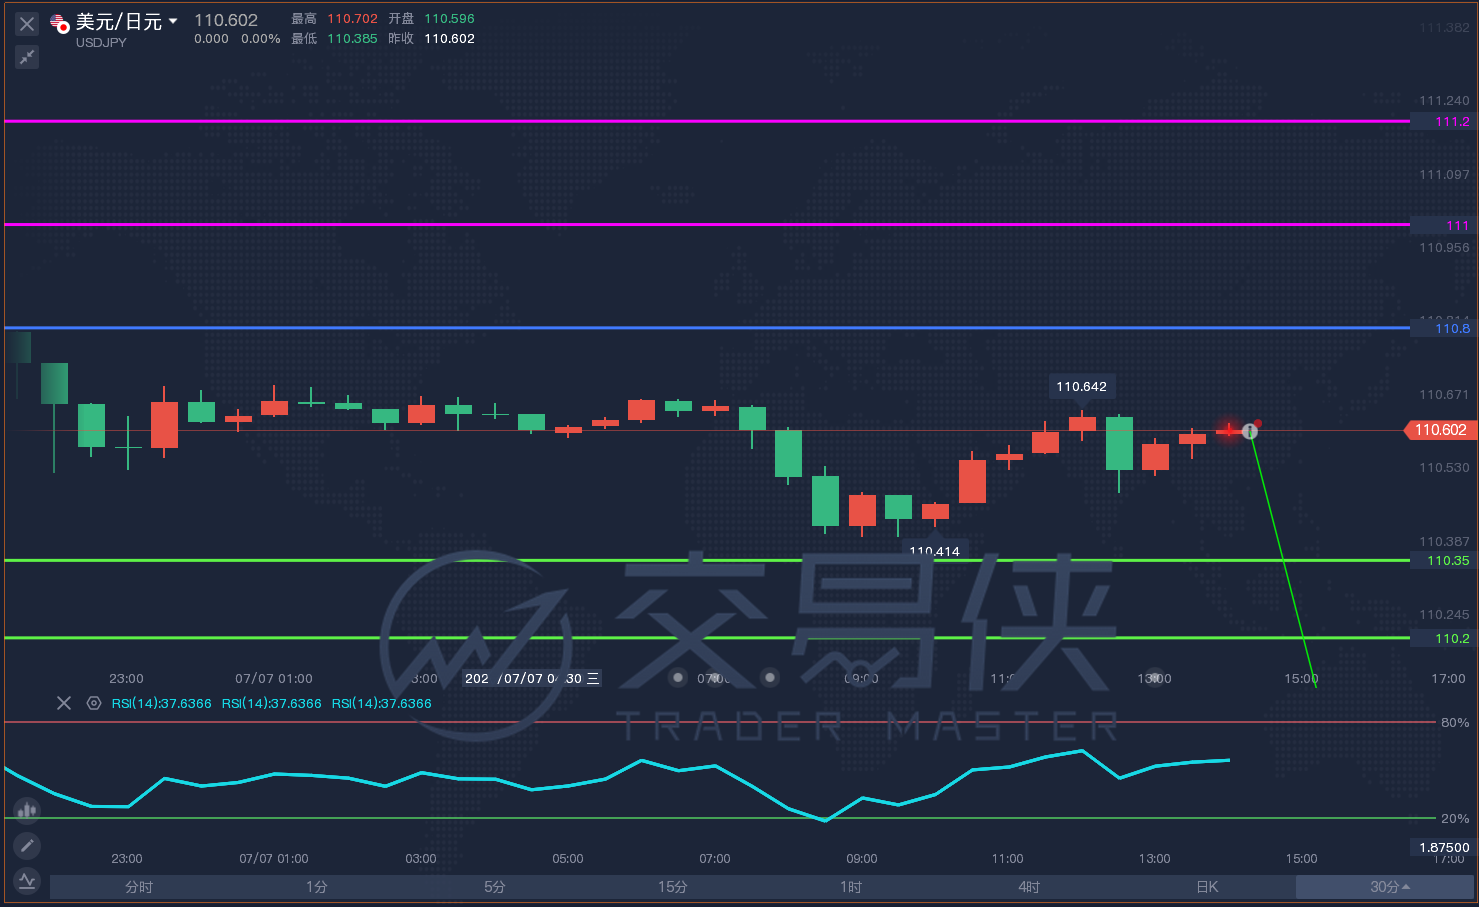Image resolution: width=1479 pixels, height=907 pixels.
Task: Open RSI indicator settings hexagon icon
Action: 94,703
